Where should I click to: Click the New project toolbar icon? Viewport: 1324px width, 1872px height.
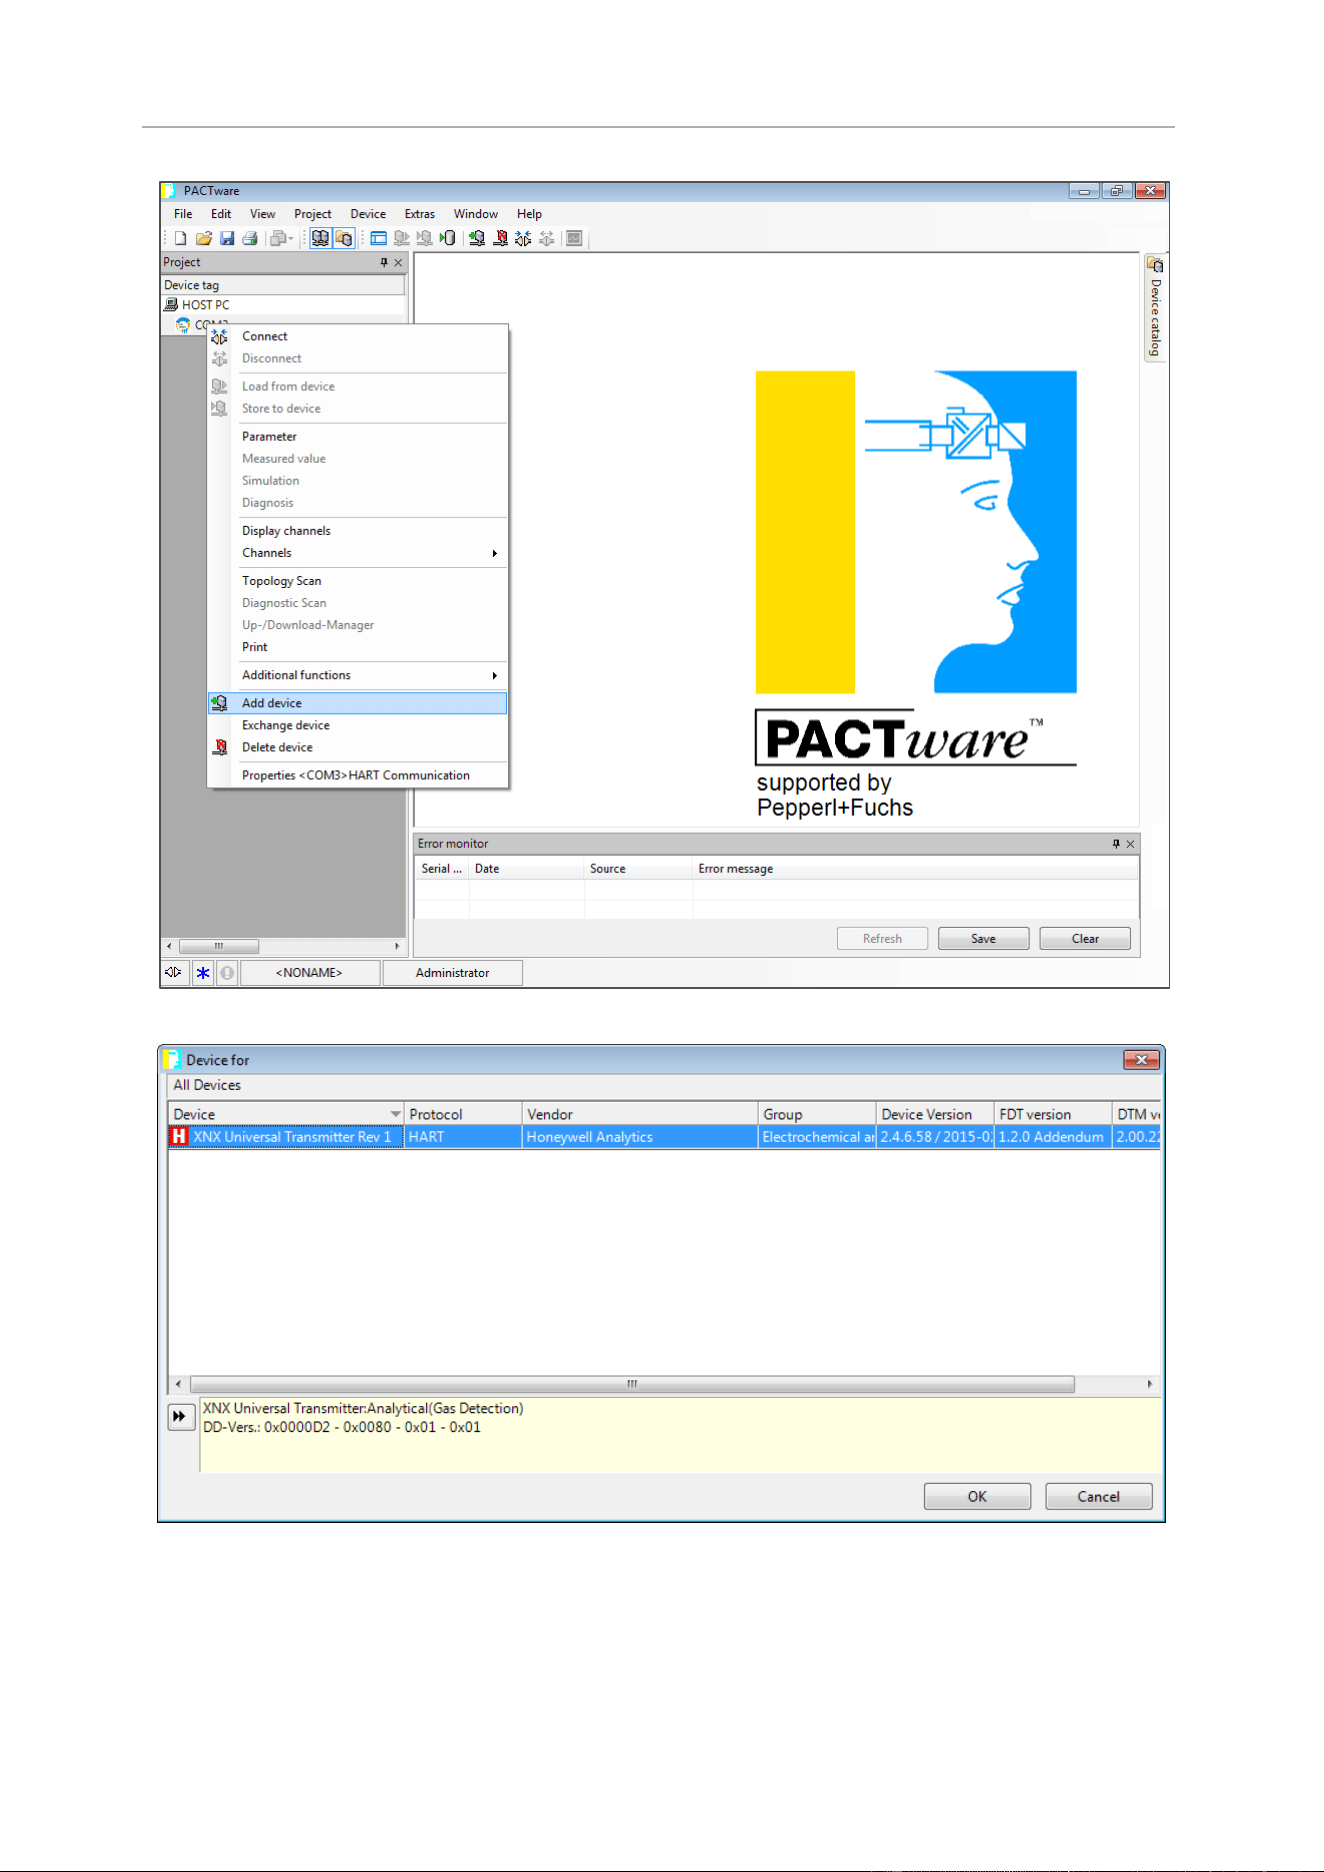tap(180, 238)
